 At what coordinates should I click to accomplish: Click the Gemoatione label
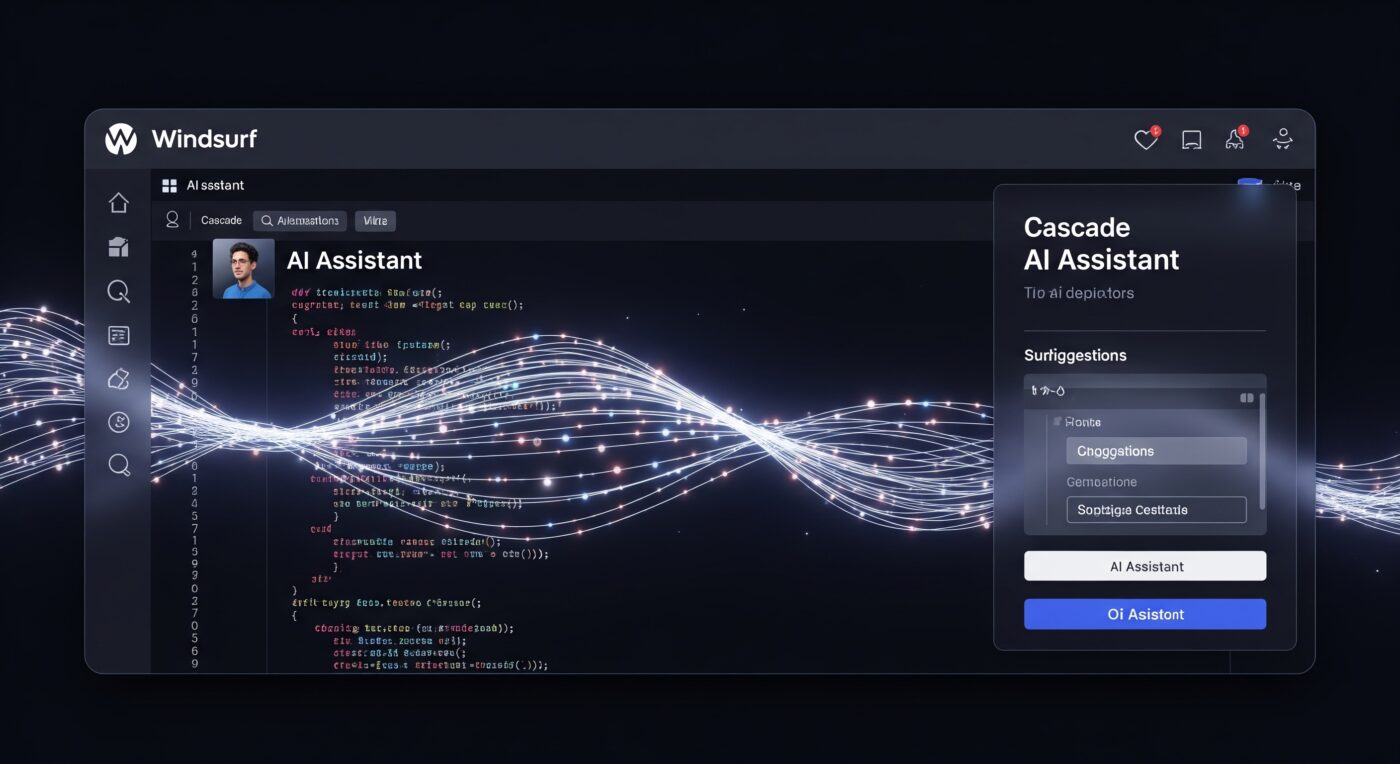(1101, 481)
